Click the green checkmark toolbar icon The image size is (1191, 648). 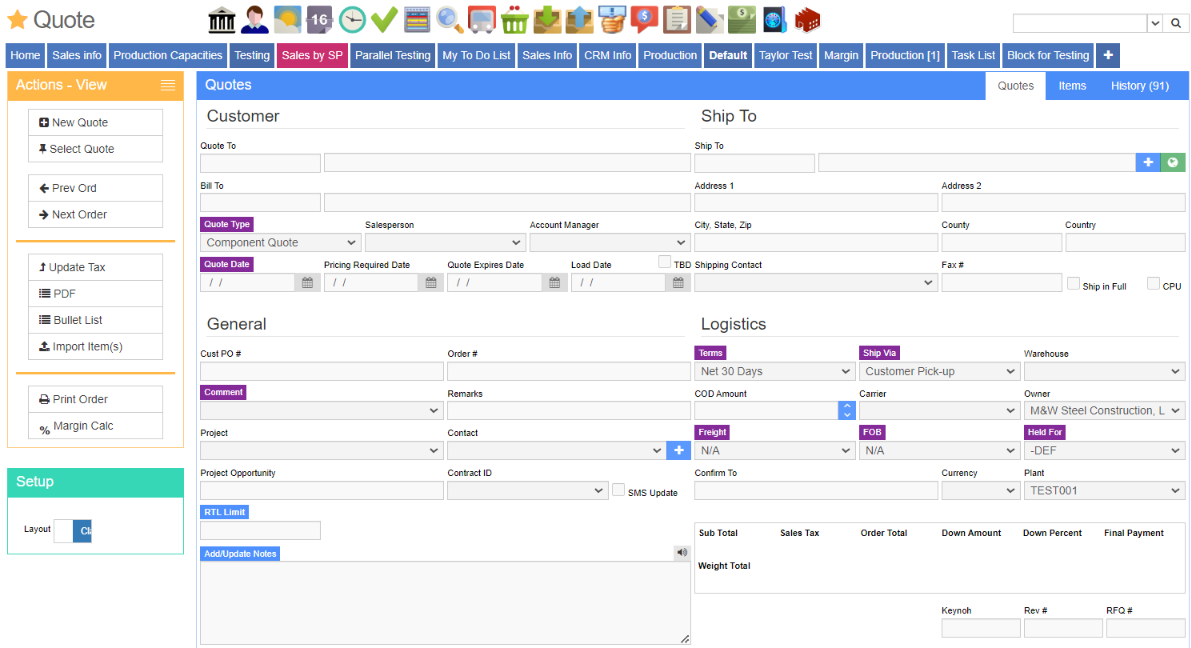(x=384, y=19)
